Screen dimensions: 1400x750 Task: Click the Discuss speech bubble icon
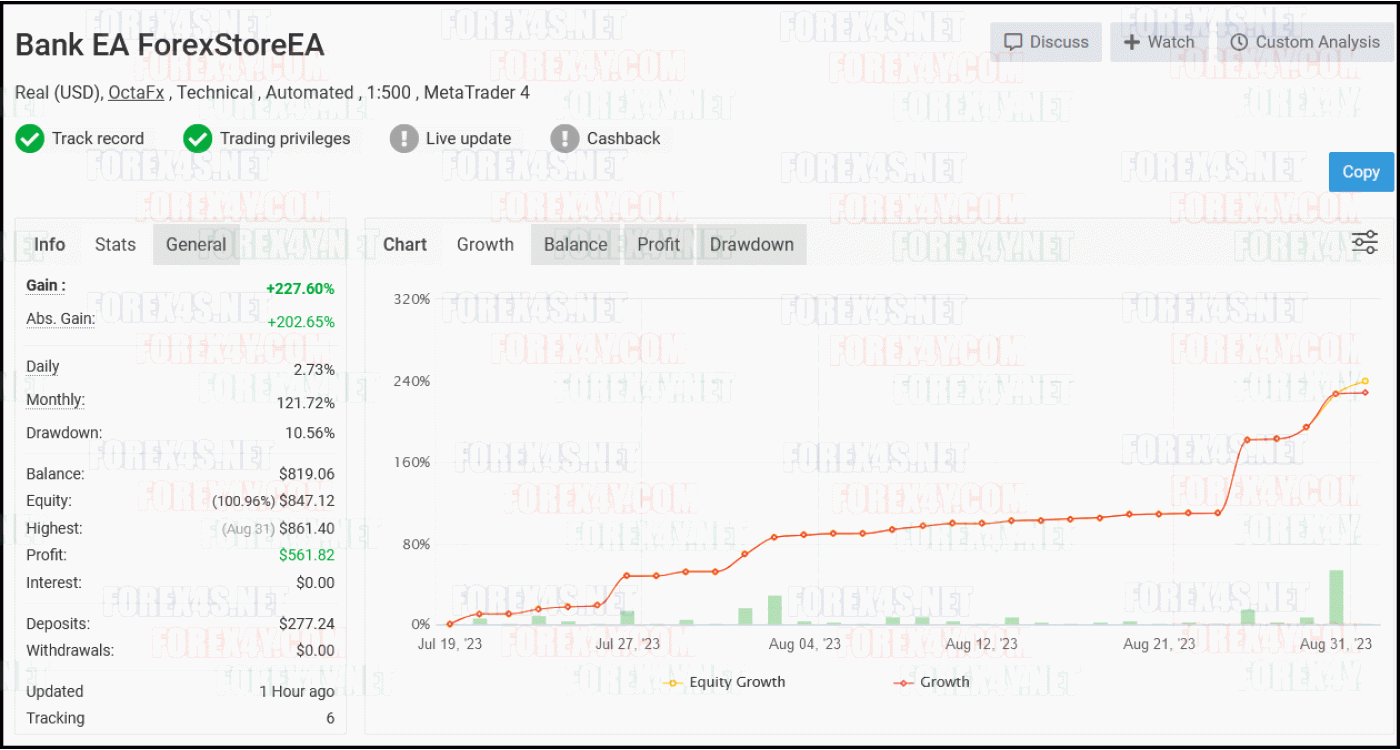pos(1013,42)
